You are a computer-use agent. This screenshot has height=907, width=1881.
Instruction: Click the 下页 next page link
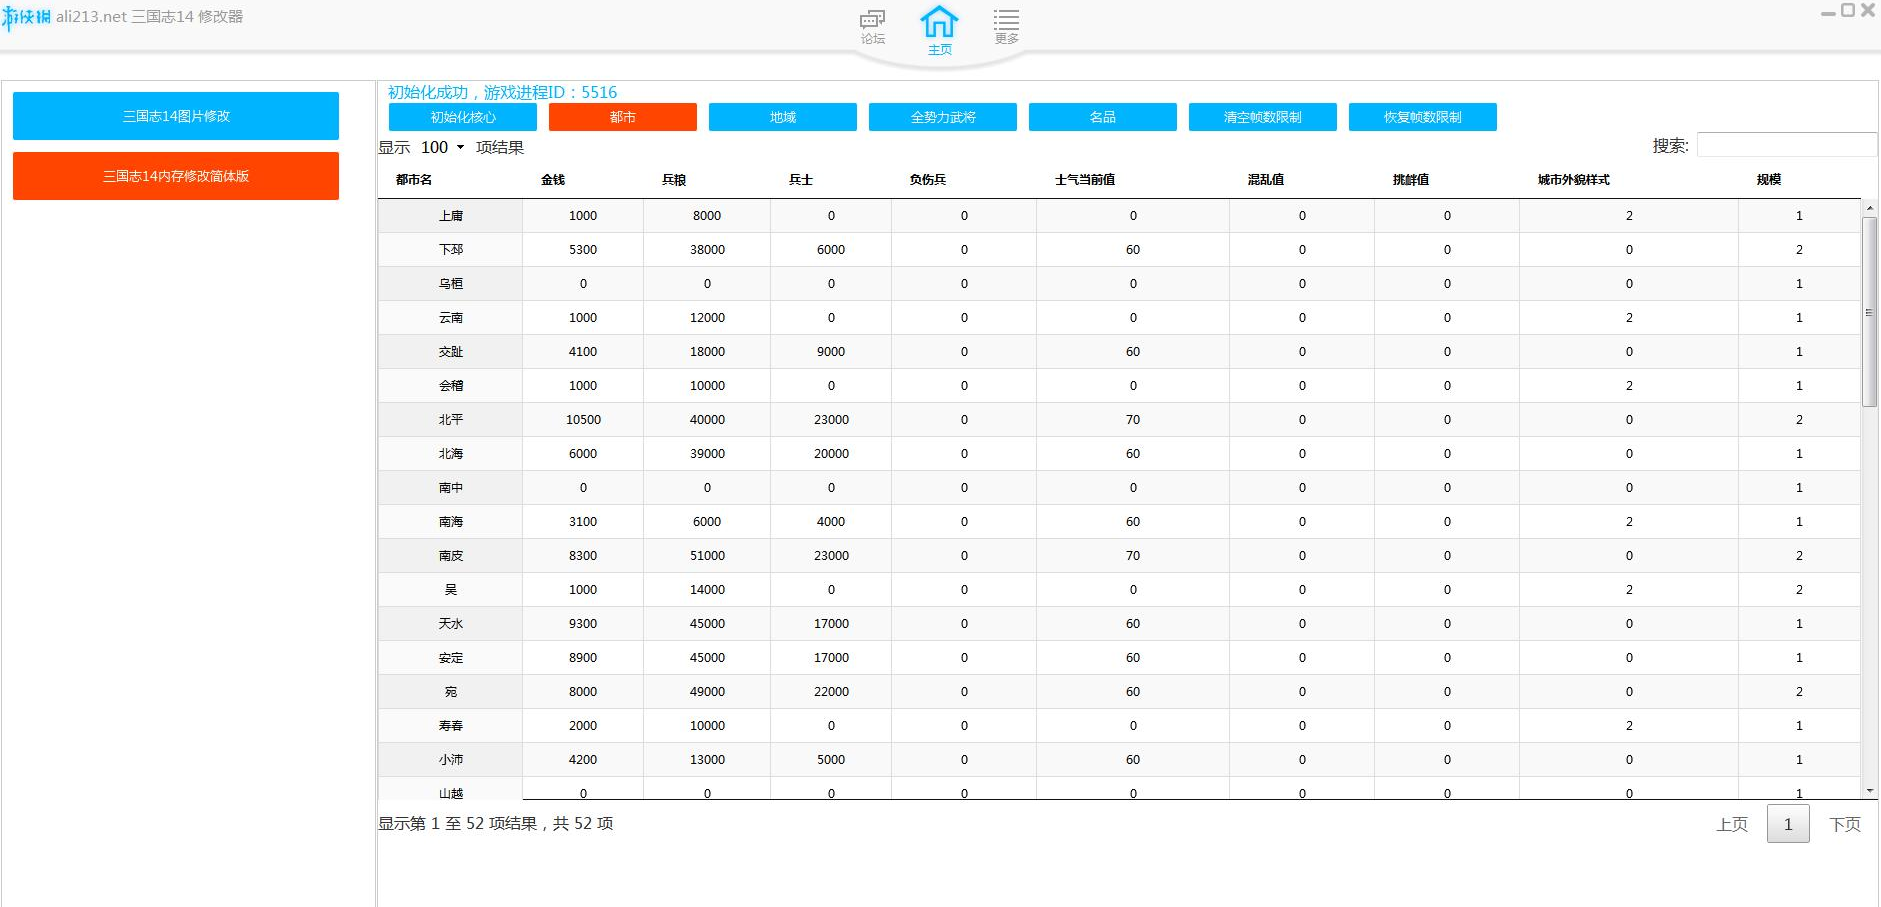(x=1844, y=824)
